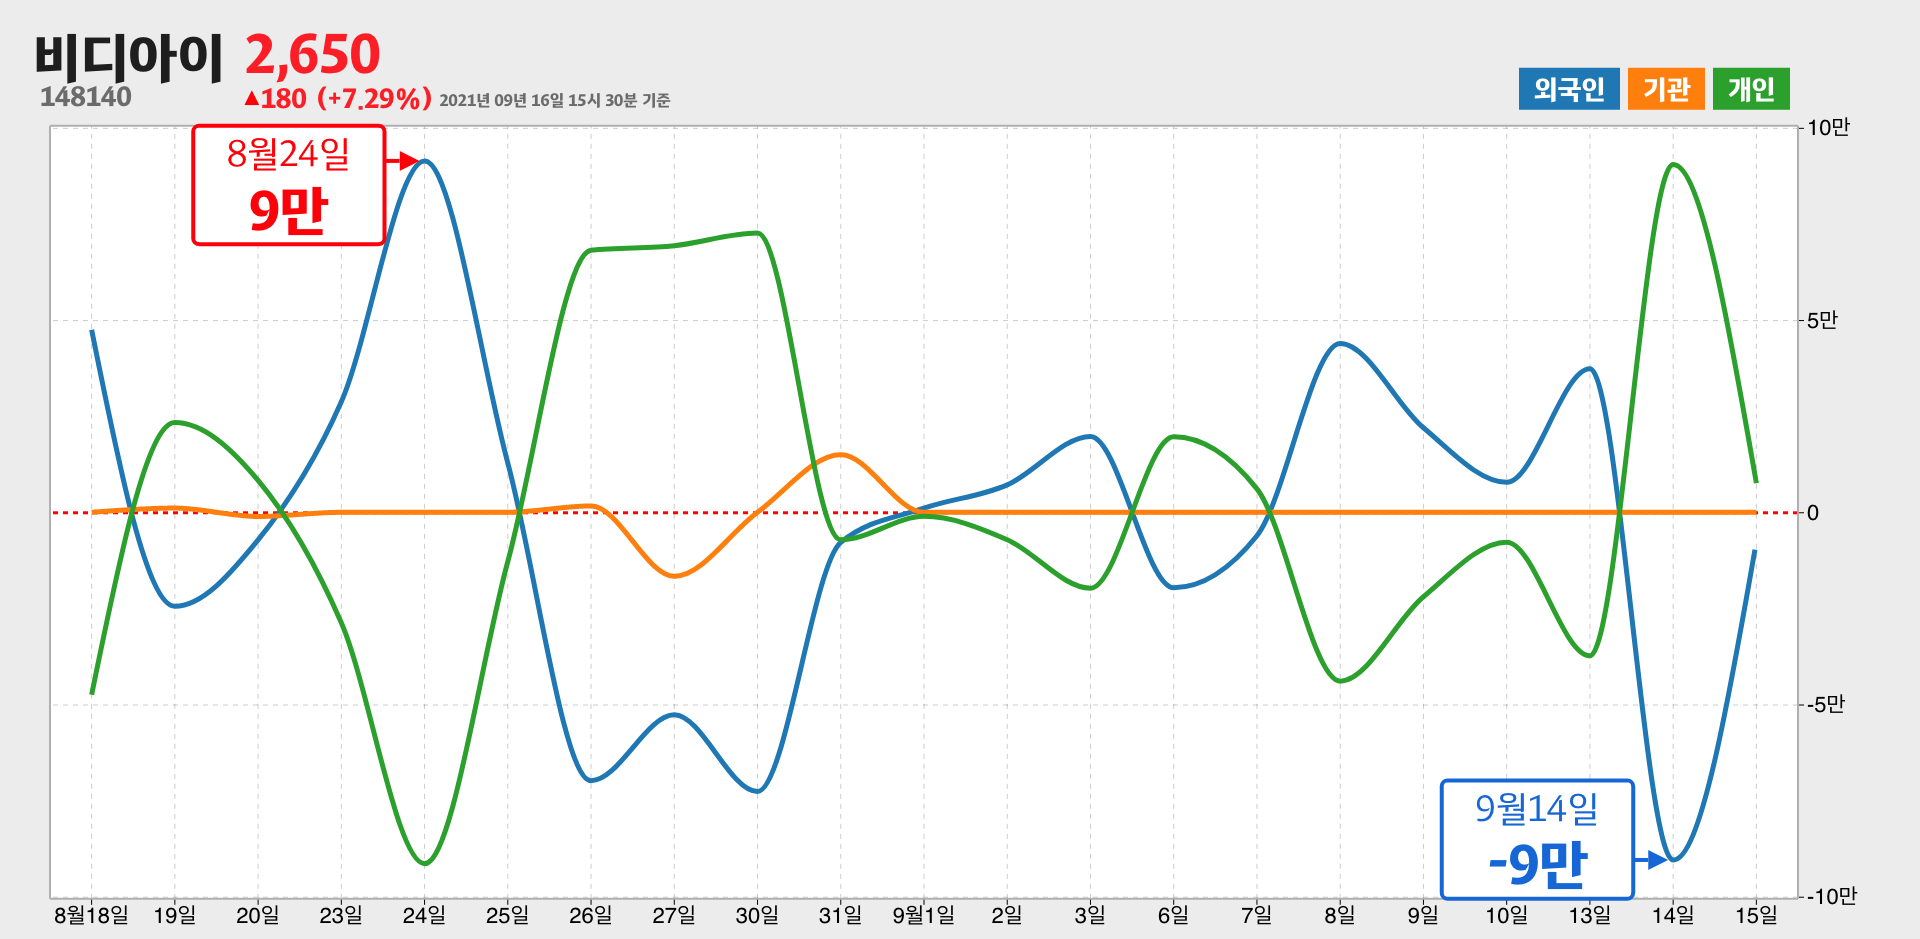The image size is (1920, 939).
Task: Click the x-axis label 6일
Action: coord(1173,915)
